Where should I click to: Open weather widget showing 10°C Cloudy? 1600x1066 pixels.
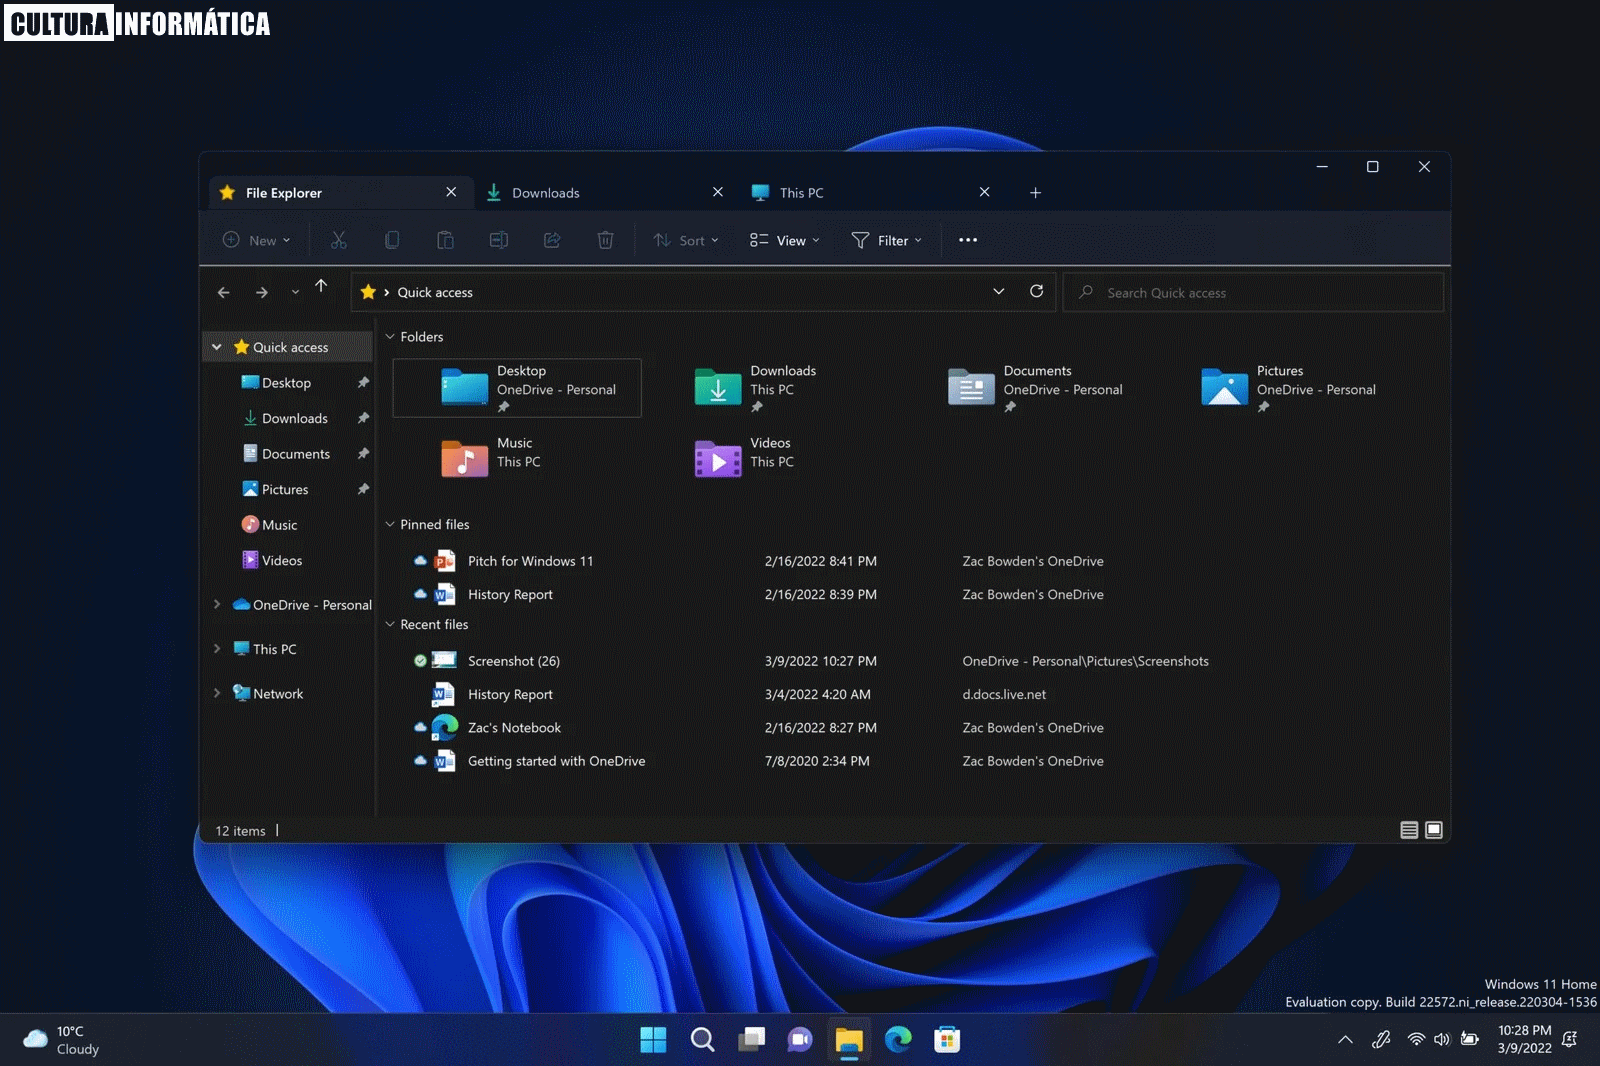click(x=62, y=1040)
